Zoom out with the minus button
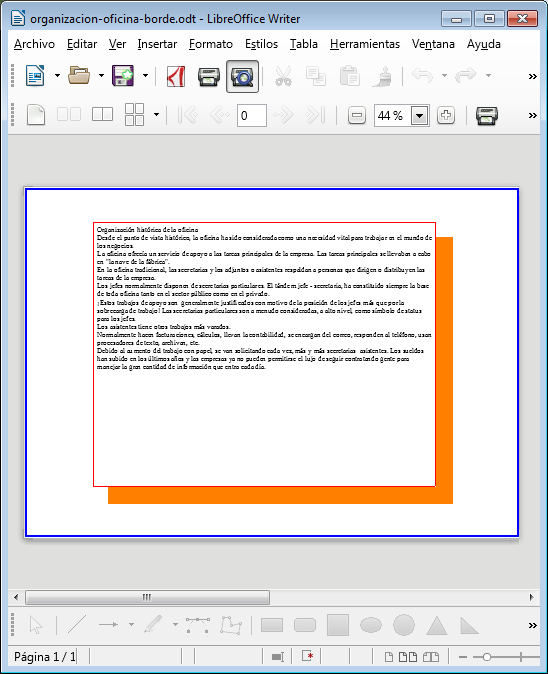The width and height of the screenshot is (548, 674). [x=357, y=115]
